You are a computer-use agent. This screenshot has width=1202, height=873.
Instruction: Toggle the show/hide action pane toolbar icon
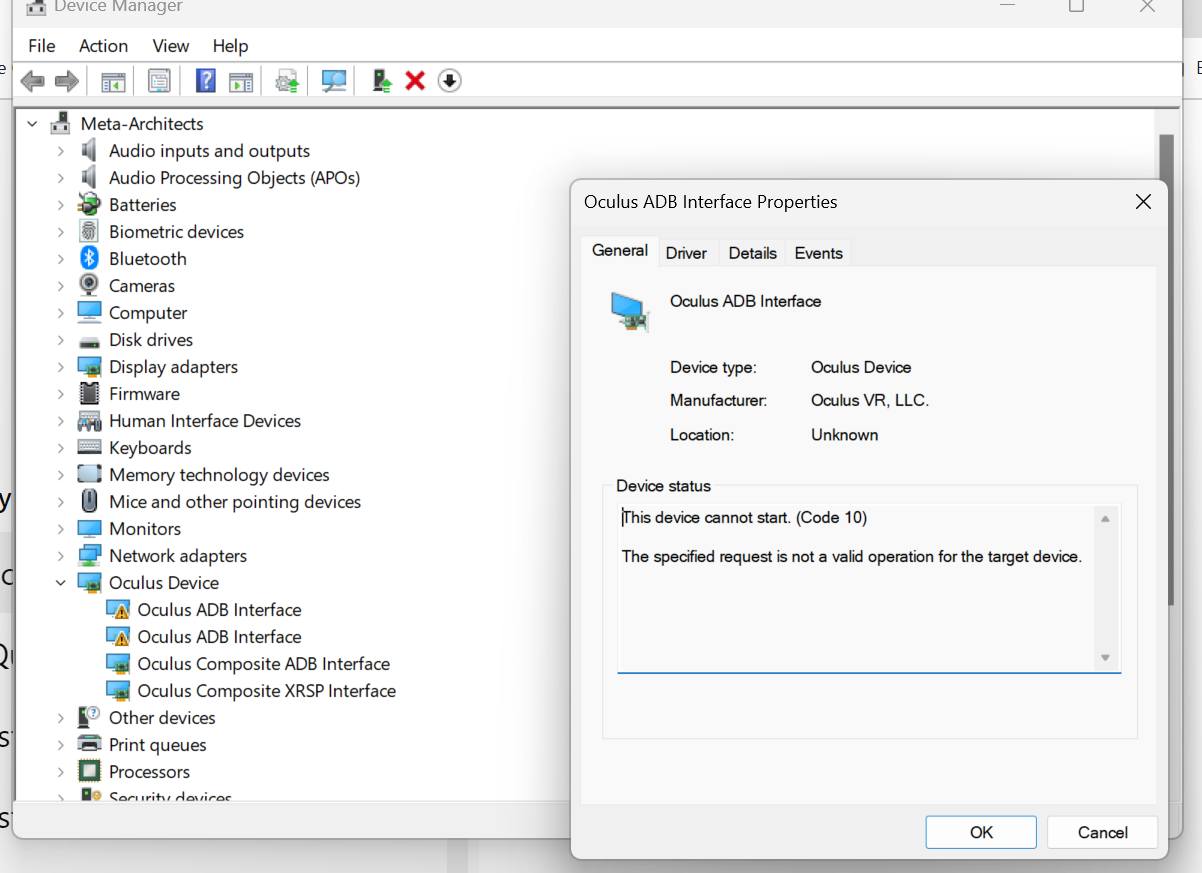pos(241,81)
